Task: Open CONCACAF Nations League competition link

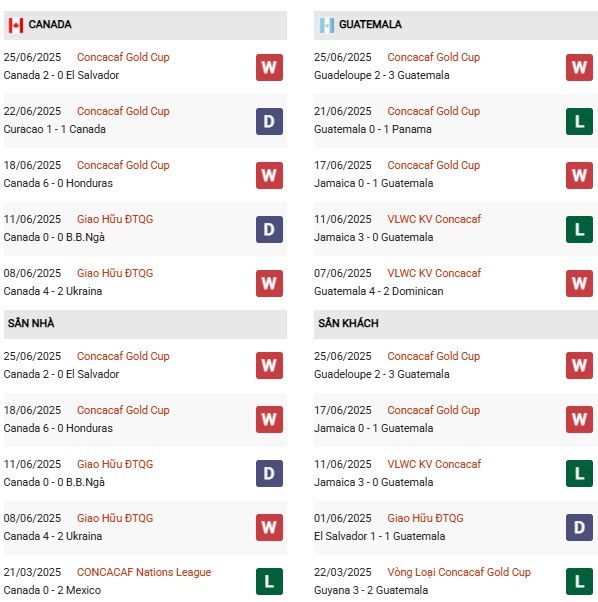Action: point(144,572)
